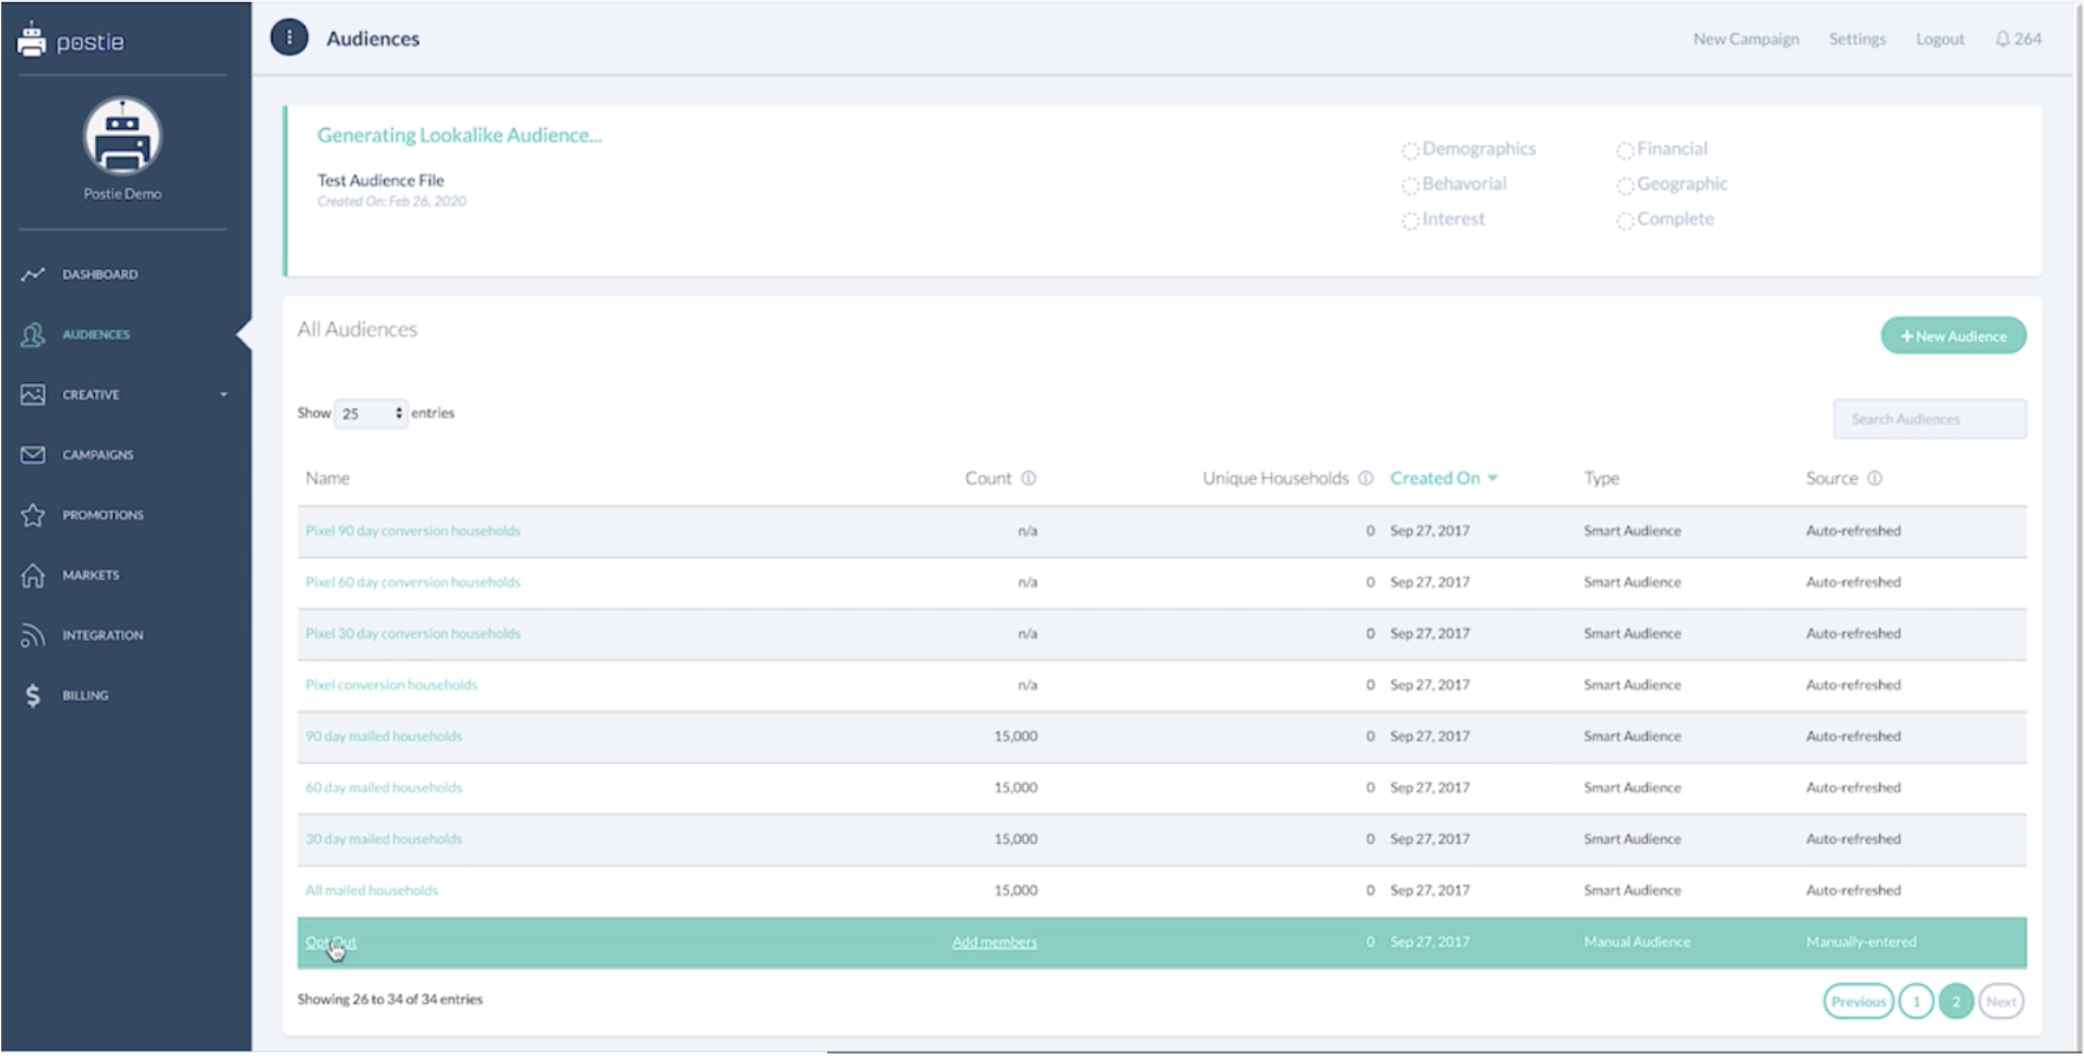
Task: Open the Show 25 entries dropdown
Action: [x=370, y=413]
